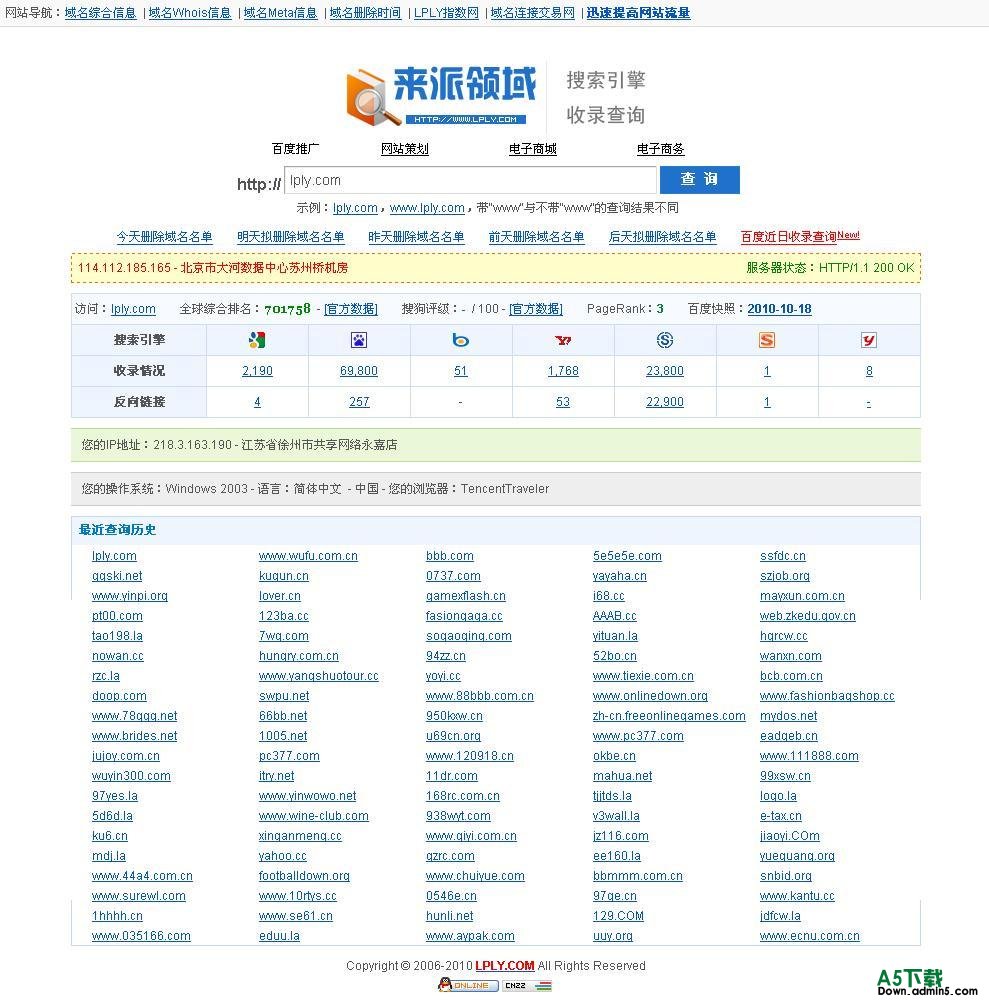
Task: Open 域名Whois信息 navigation link
Action: tap(190, 13)
